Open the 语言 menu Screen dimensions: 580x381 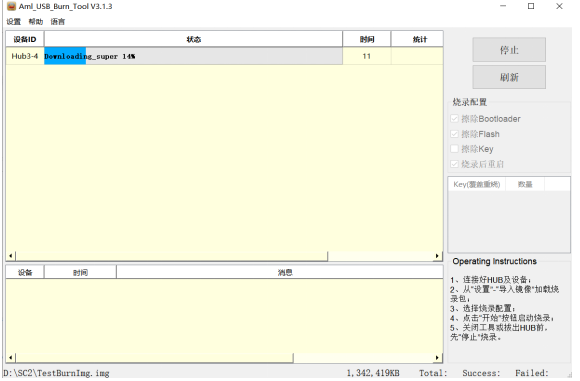58,21
